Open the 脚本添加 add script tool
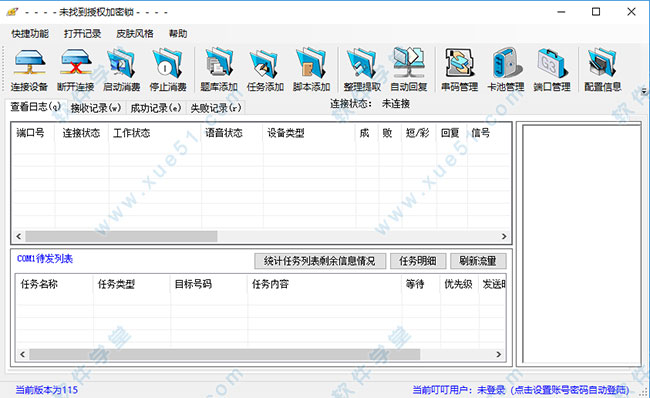The height and width of the screenshot is (398, 650). [311, 69]
